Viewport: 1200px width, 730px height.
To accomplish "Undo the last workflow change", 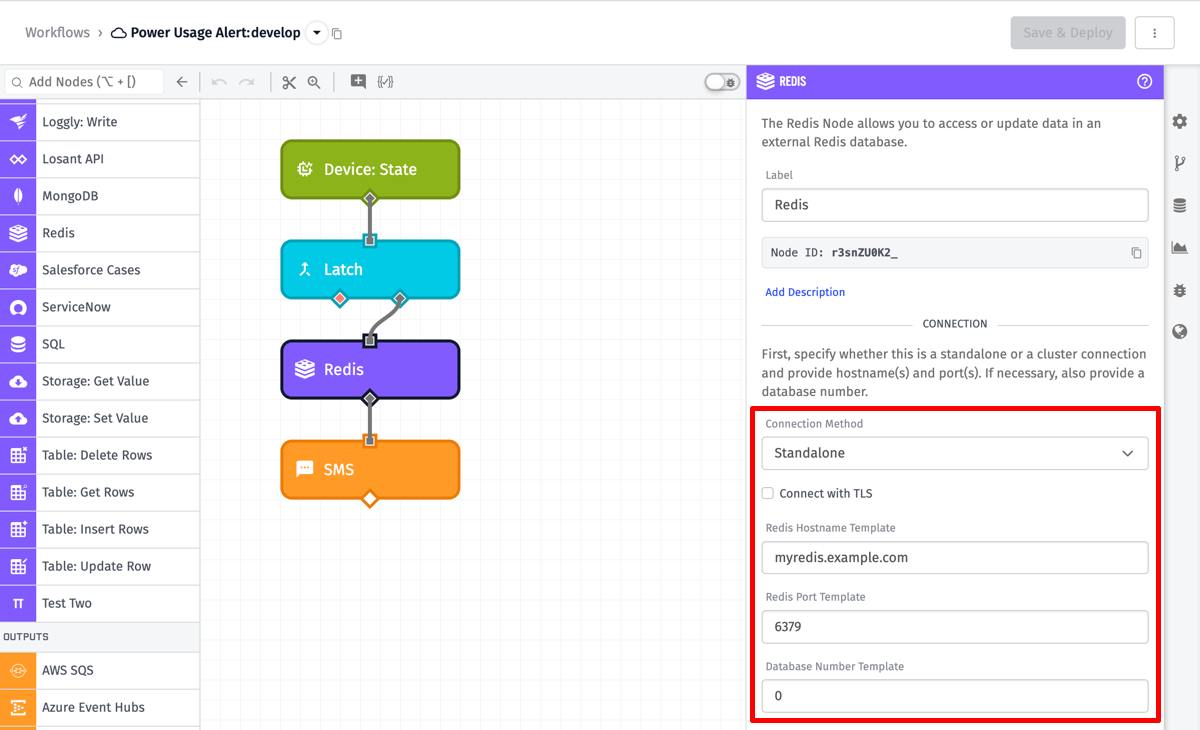I will [x=219, y=82].
